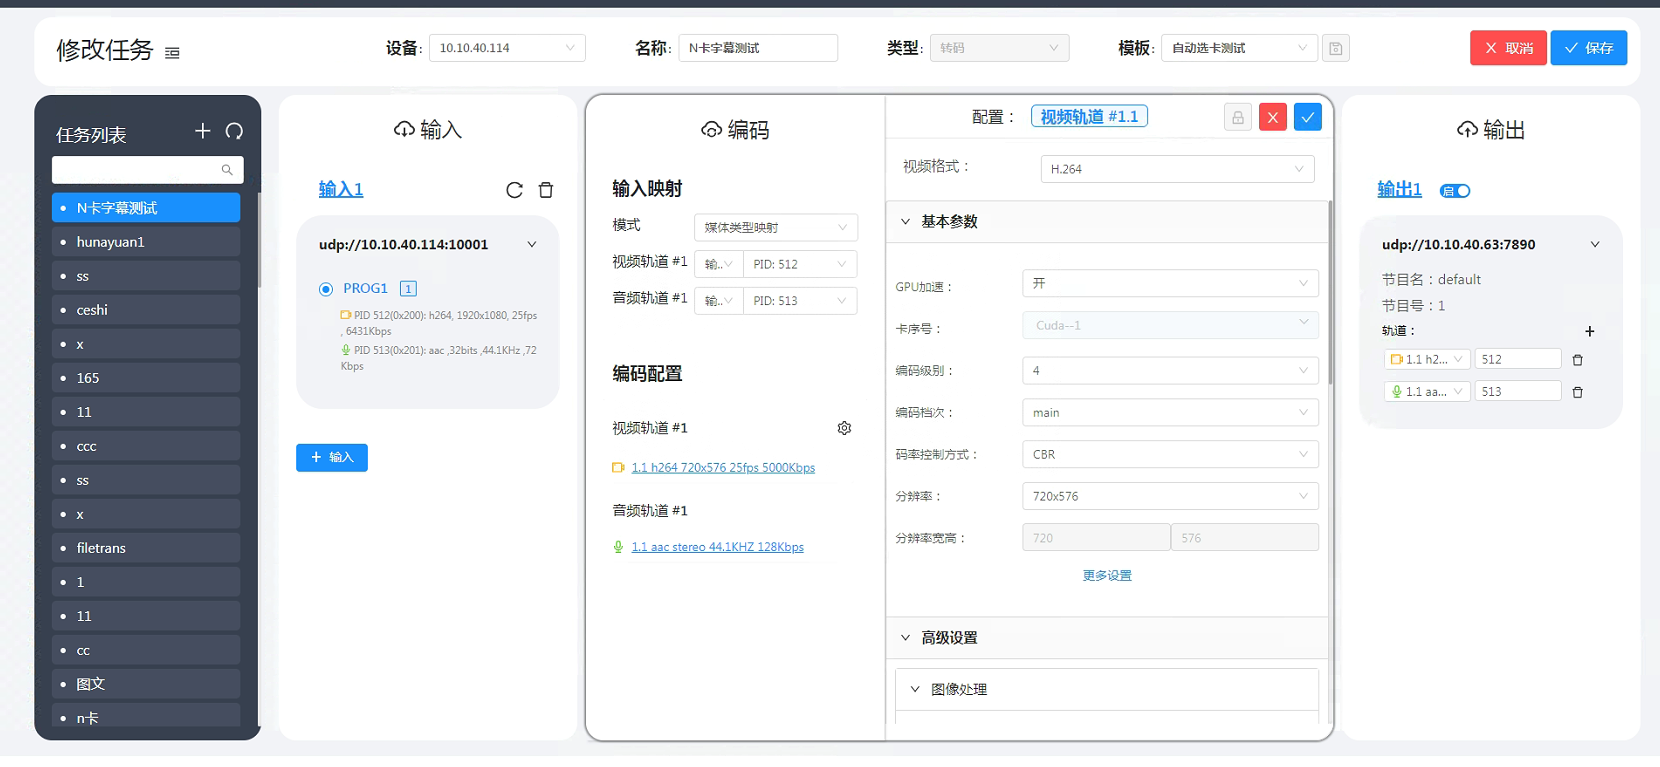The width and height of the screenshot is (1660, 767).
Task: Toggle the 输出1 enable switch
Action: click(1455, 191)
